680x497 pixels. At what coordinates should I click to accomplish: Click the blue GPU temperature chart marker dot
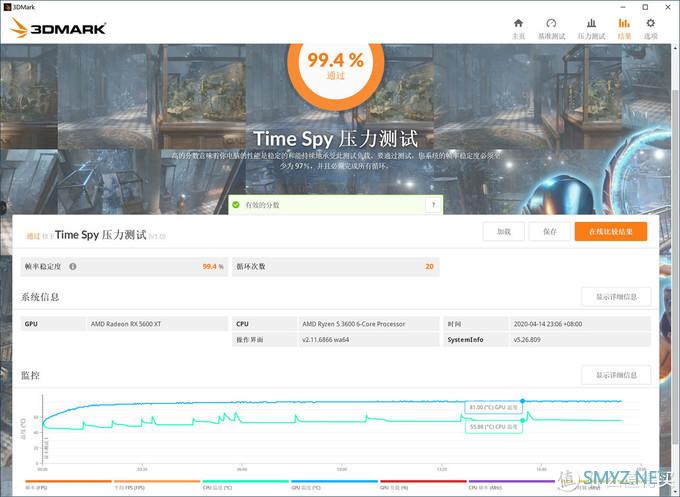pos(523,401)
